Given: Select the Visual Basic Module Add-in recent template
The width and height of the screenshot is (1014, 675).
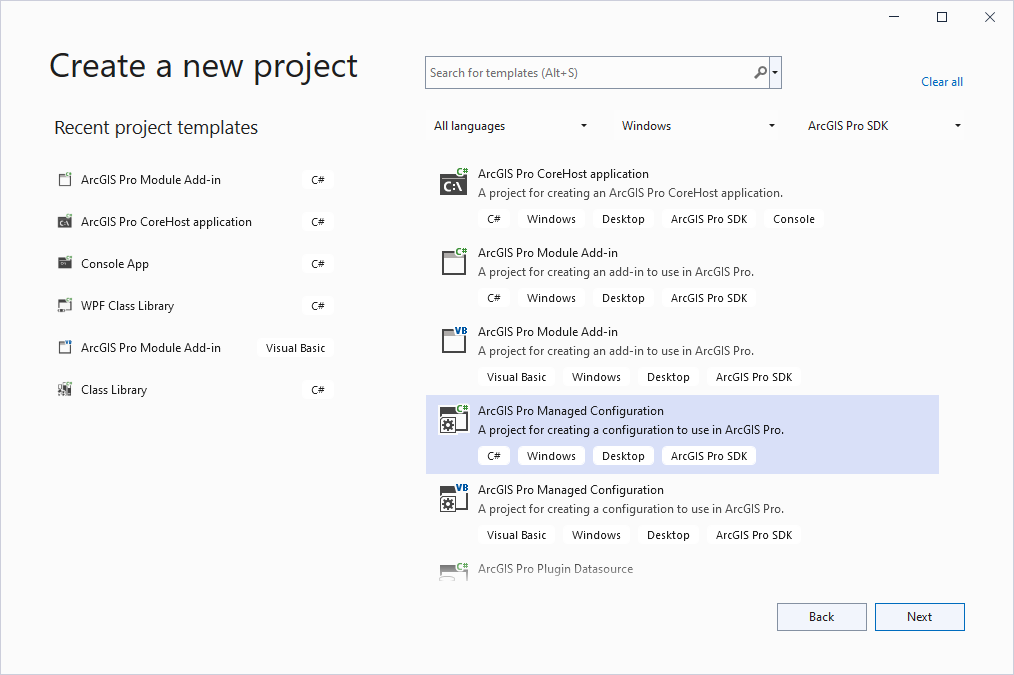Looking at the screenshot, I should pos(150,347).
